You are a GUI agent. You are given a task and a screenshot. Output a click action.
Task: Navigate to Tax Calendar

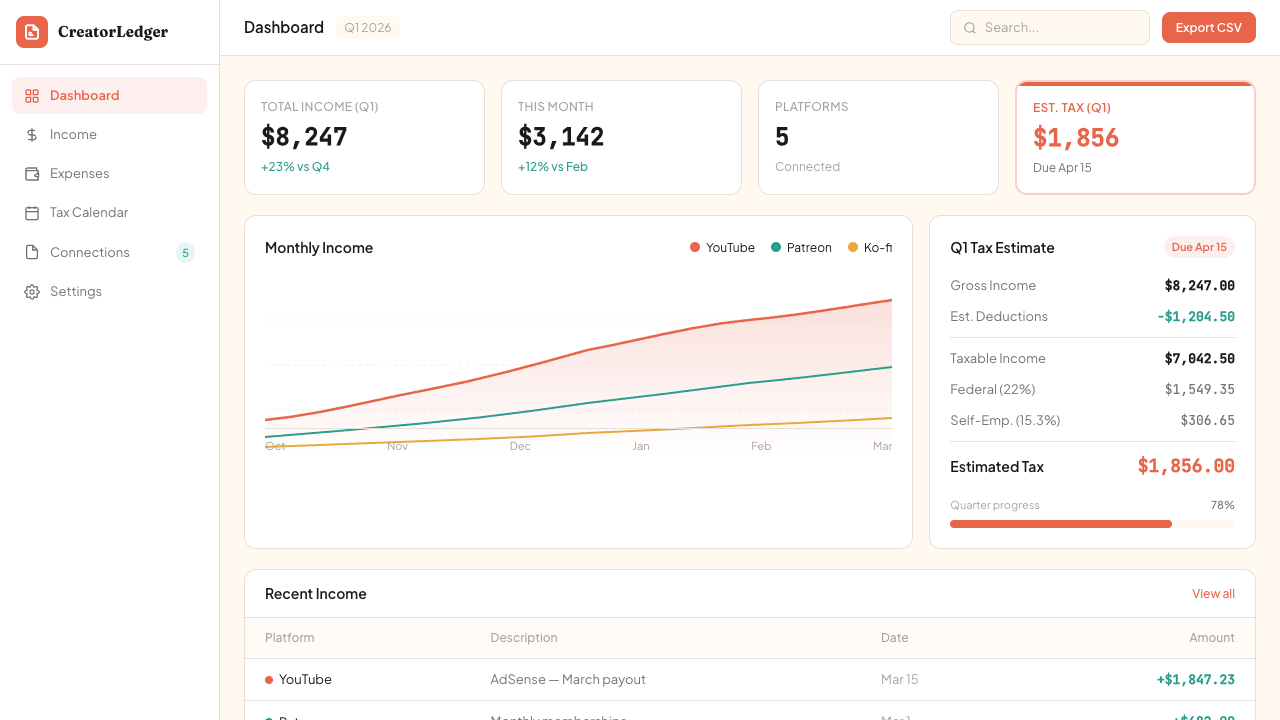coord(109,213)
